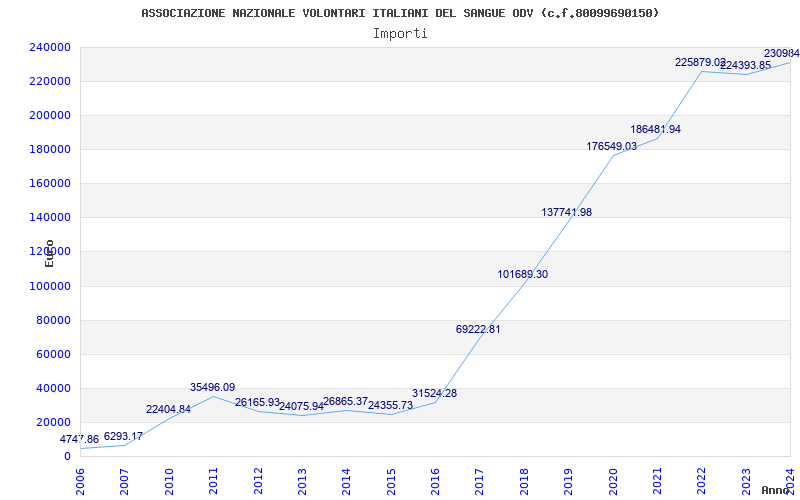Click the data label 186481.94
Viewport: 800px width, 500px height.
[656, 130]
